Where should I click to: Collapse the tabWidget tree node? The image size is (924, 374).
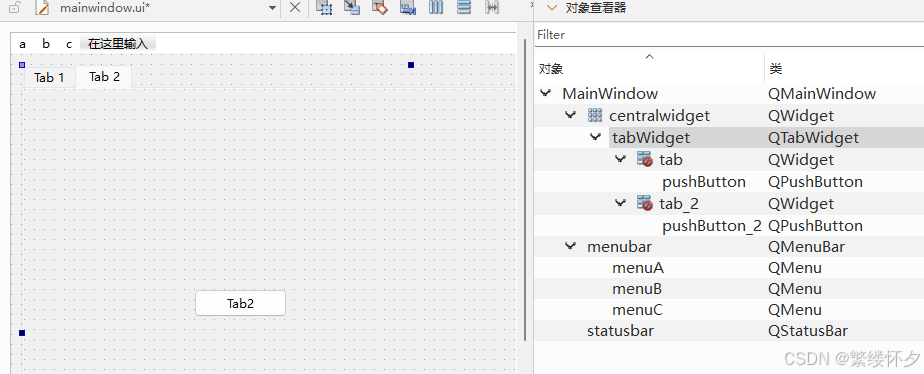[x=595, y=137]
